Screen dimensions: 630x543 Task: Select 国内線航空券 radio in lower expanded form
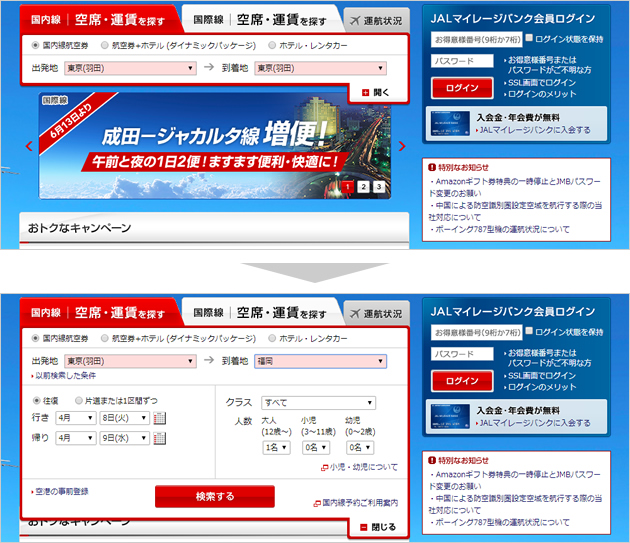[x=35, y=338]
